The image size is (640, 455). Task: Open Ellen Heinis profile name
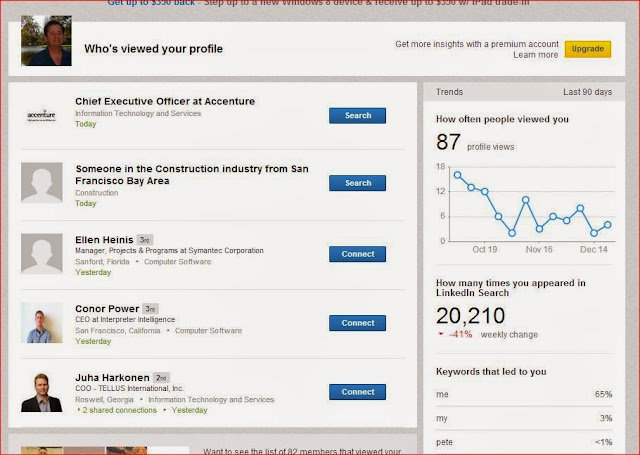(104, 240)
